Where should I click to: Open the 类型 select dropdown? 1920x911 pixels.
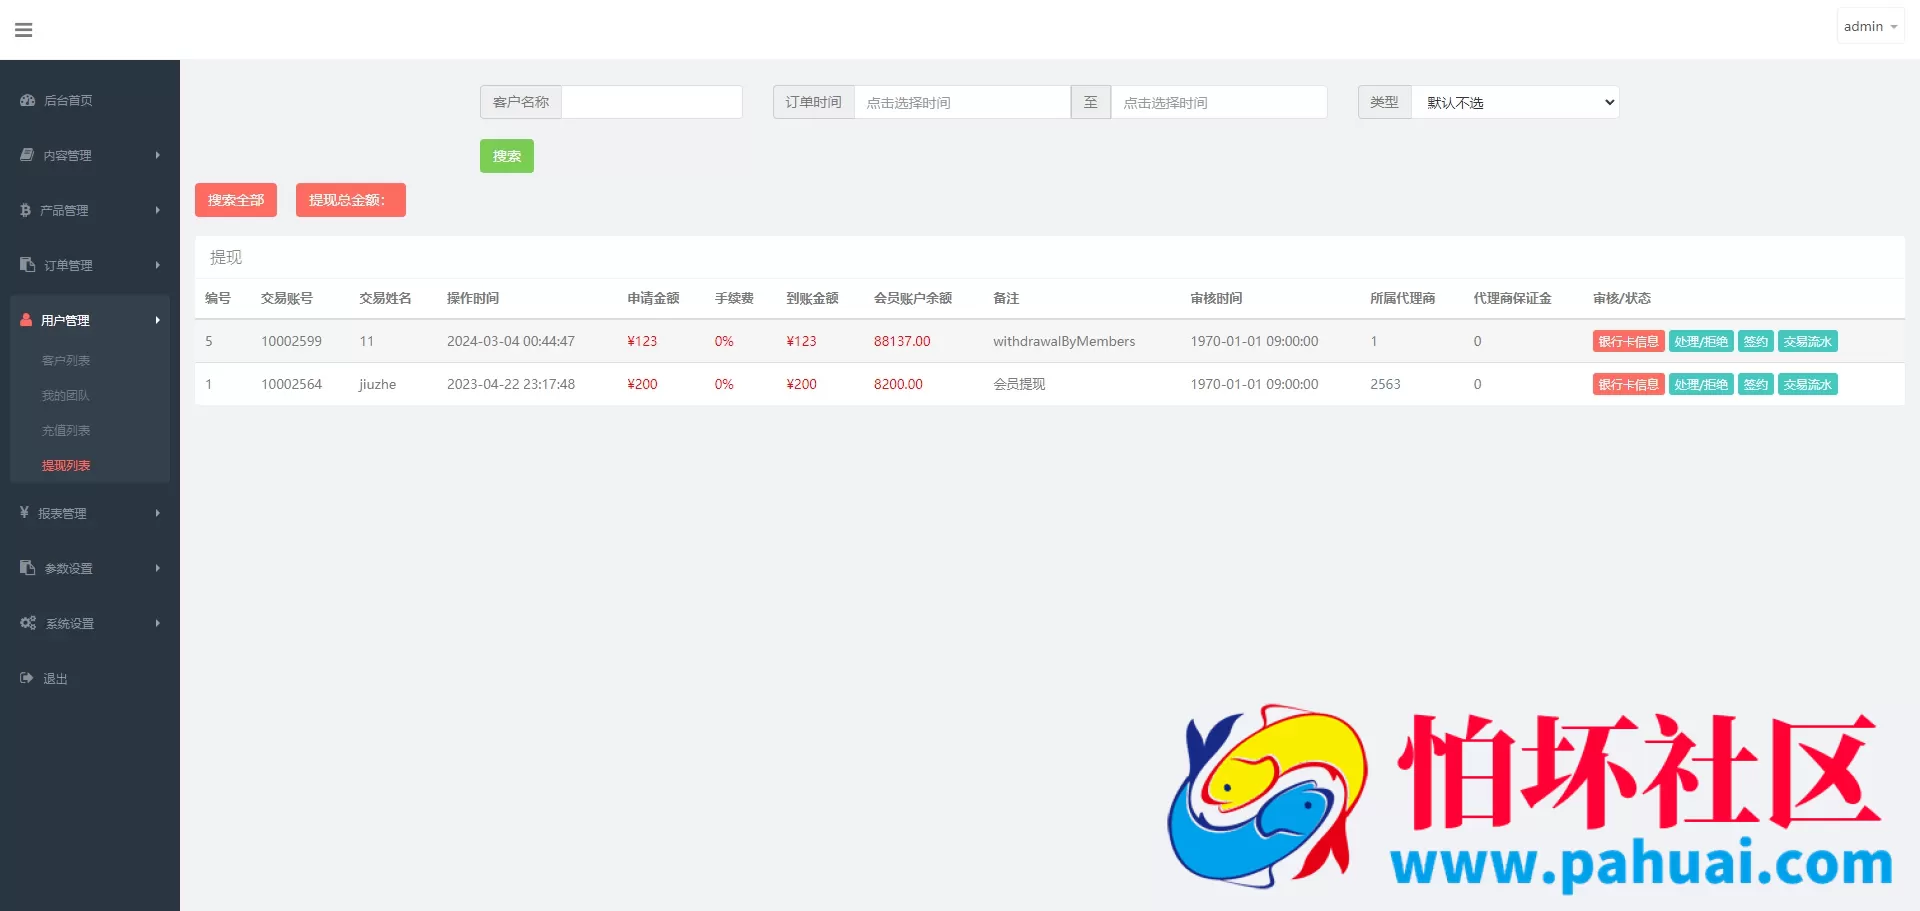1514,102
